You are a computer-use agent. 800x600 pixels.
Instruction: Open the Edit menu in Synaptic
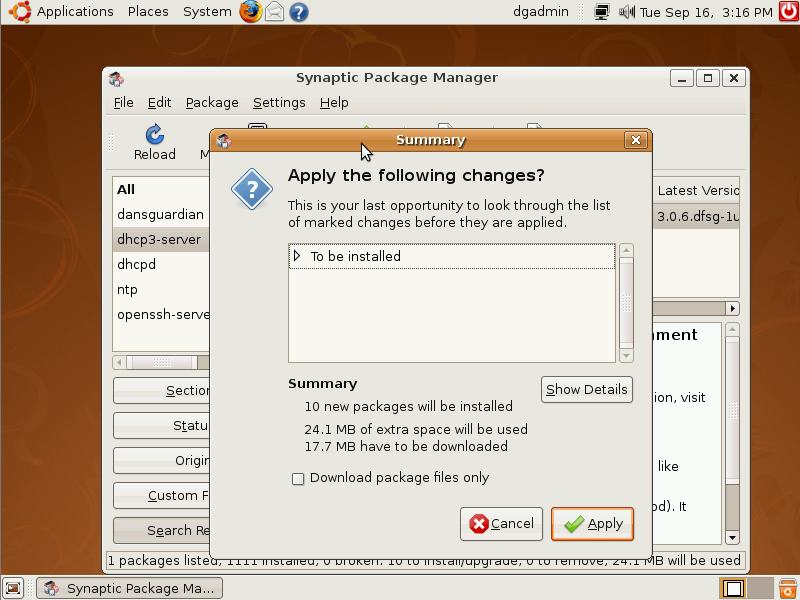pos(159,103)
